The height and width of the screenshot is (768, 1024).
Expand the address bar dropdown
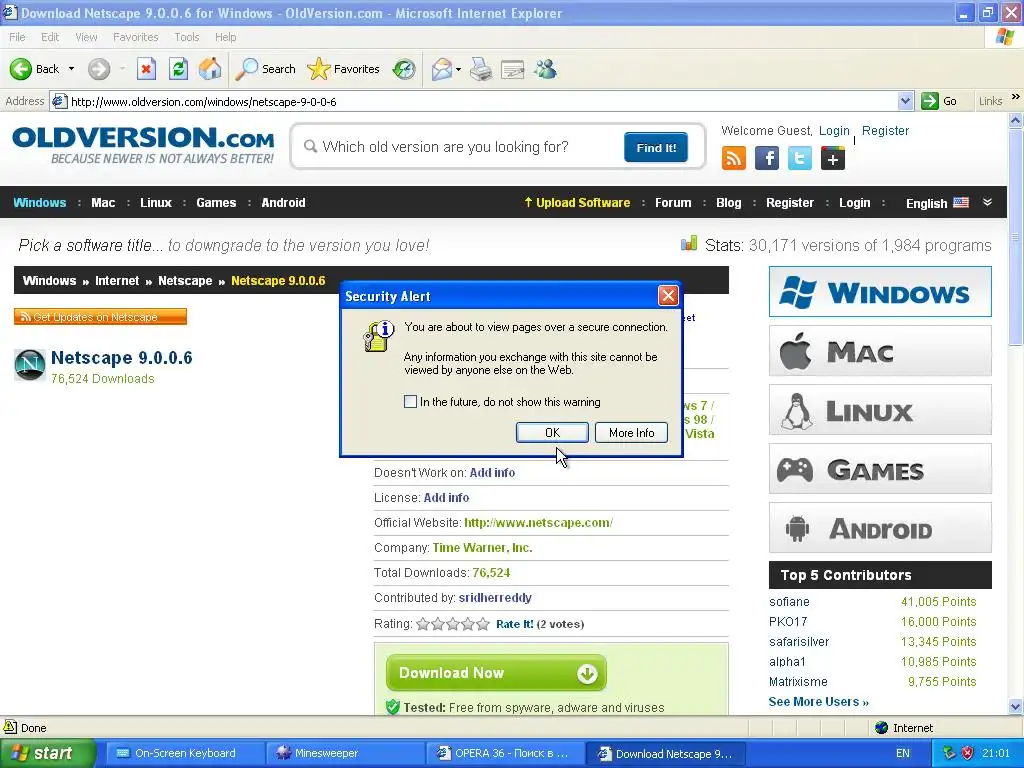coord(905,101)
